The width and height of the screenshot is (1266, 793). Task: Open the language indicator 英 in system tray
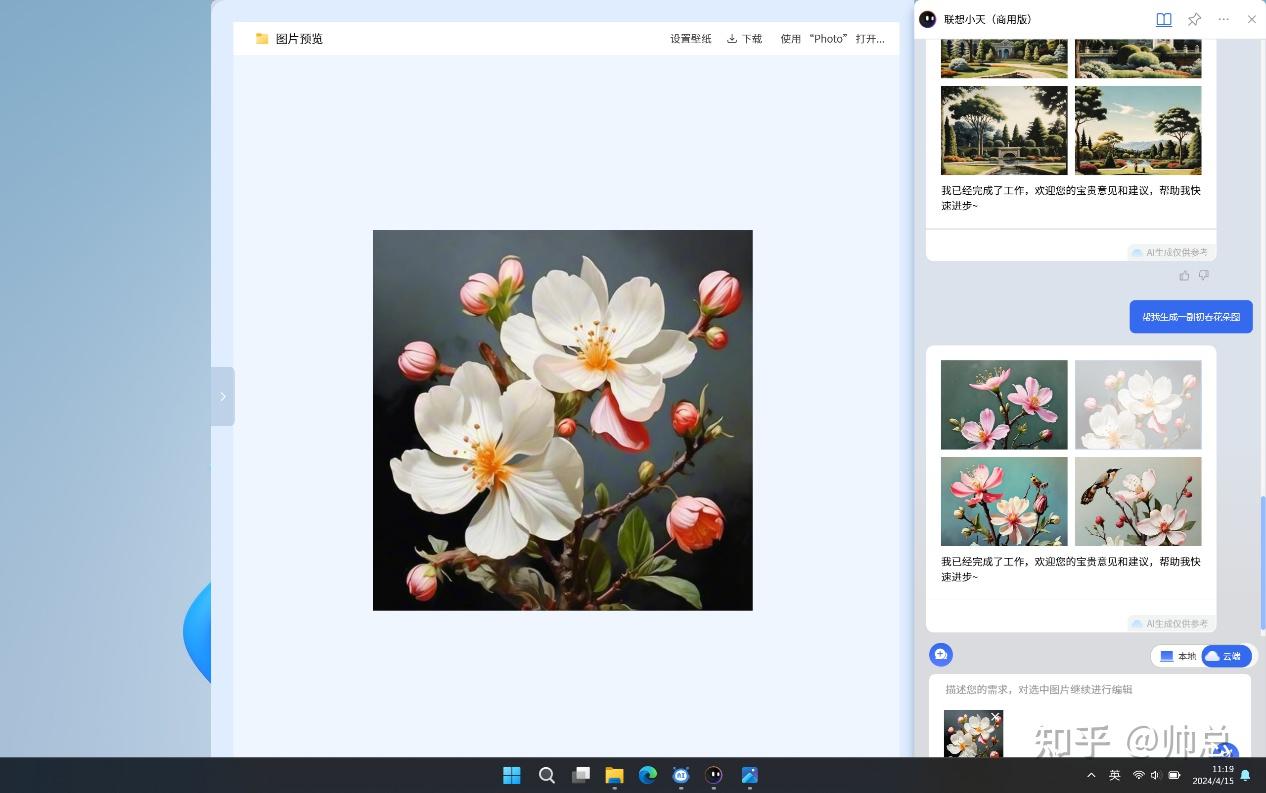point(1114,775)
